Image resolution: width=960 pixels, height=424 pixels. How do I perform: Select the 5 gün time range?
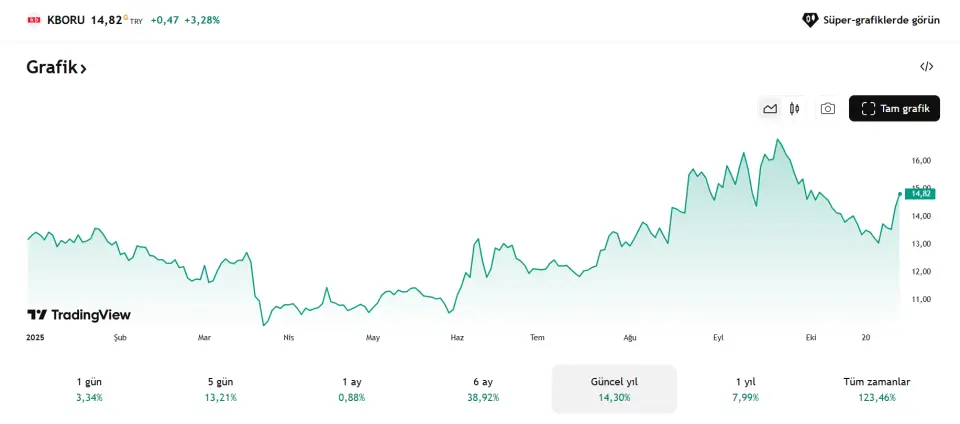click(220, 389)
